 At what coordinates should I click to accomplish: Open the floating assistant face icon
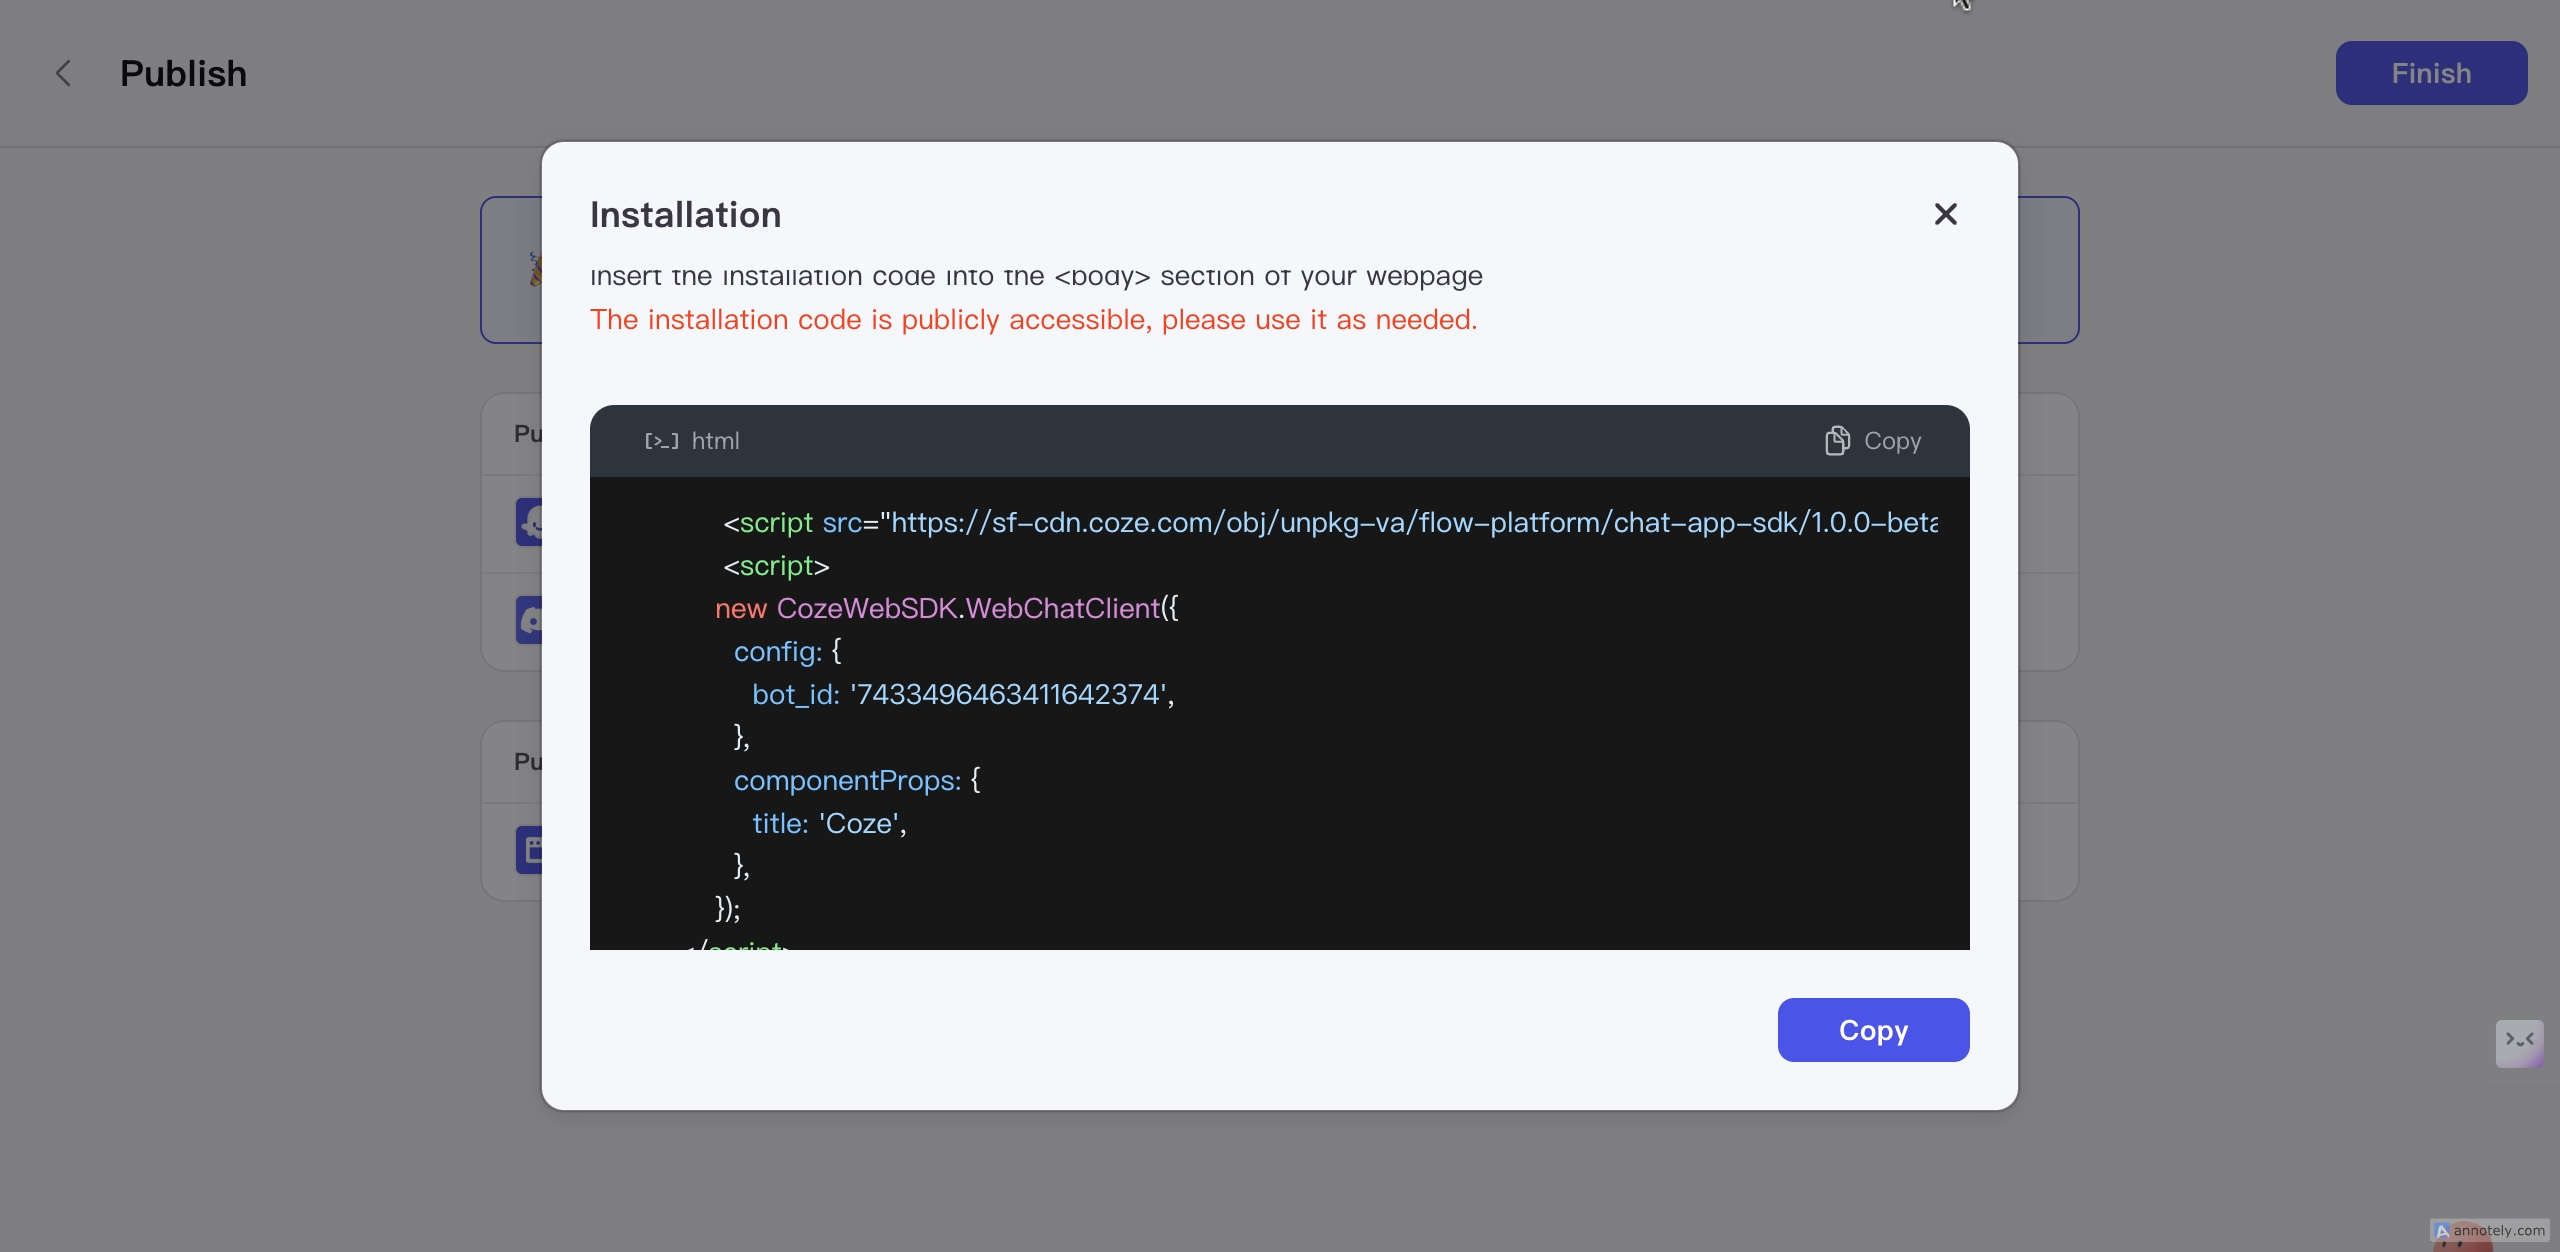(x=2519, y=1042)
